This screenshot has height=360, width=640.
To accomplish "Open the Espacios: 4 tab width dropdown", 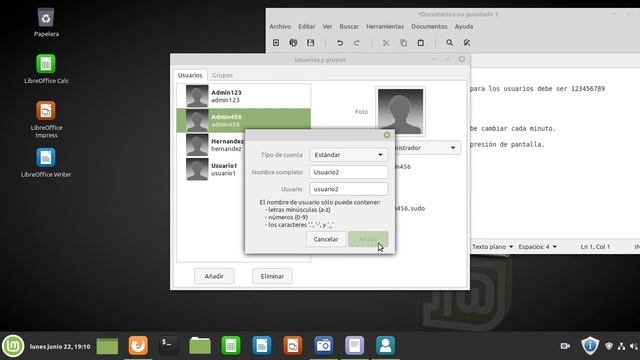I will tap(537, 247).
